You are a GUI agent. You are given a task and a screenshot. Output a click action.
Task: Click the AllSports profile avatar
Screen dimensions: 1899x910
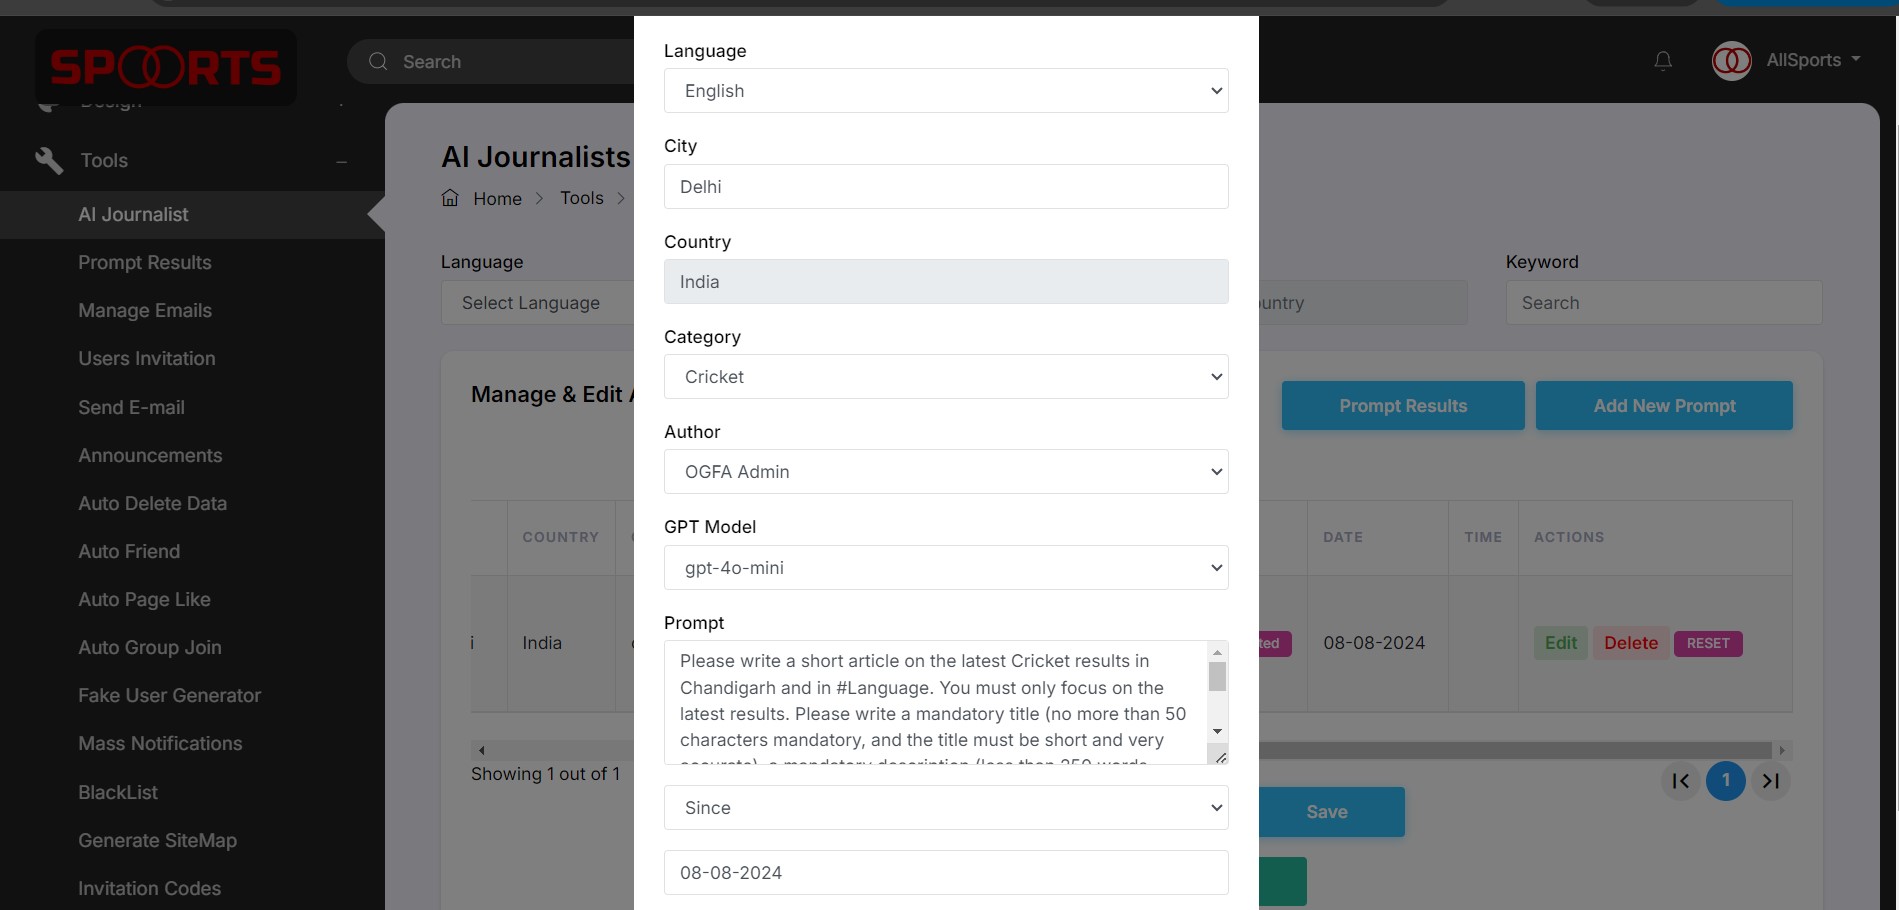[1732, 61]
